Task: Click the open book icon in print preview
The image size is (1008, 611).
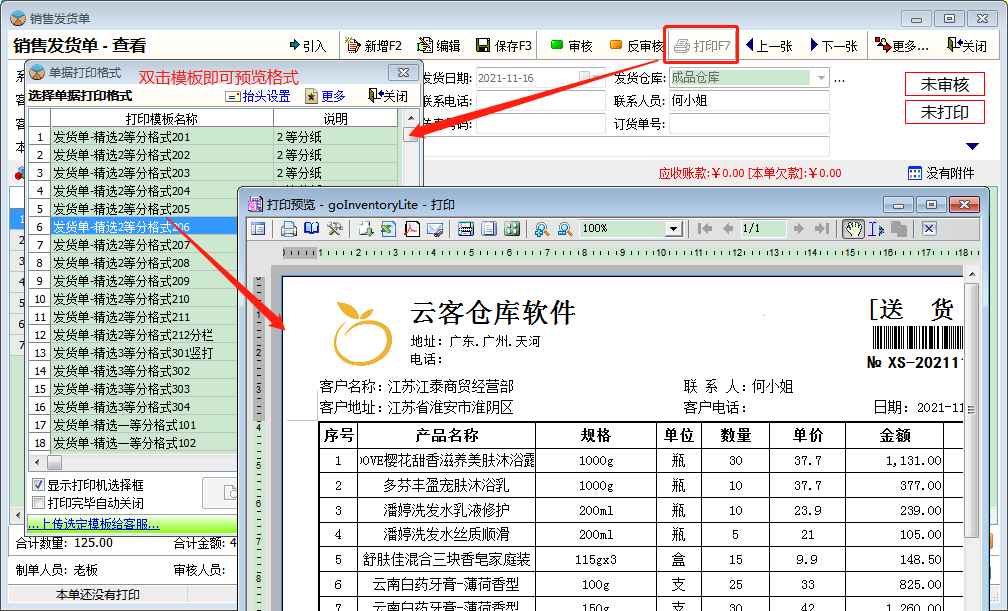Action: coord(312,229)
